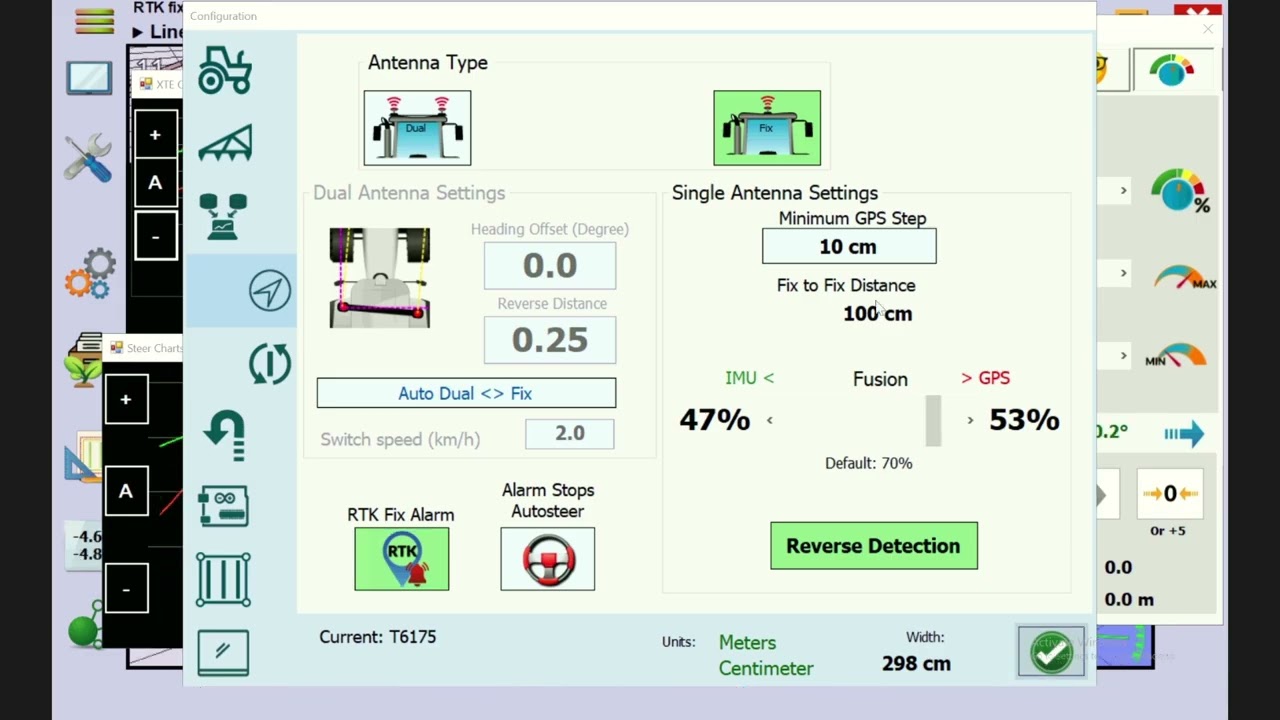
Task: Decrease fusion toward IMU with left arrow
Action: point(769,421)
